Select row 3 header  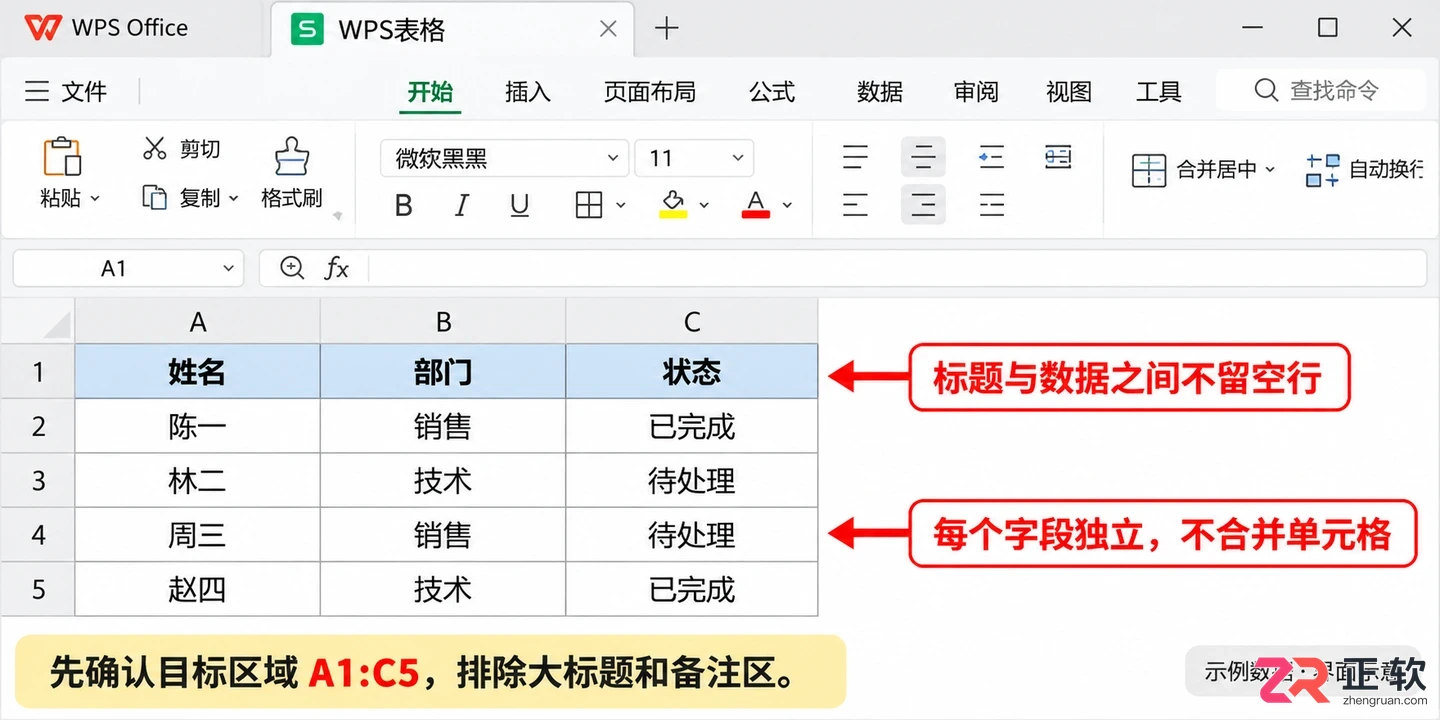click(38, 480)
